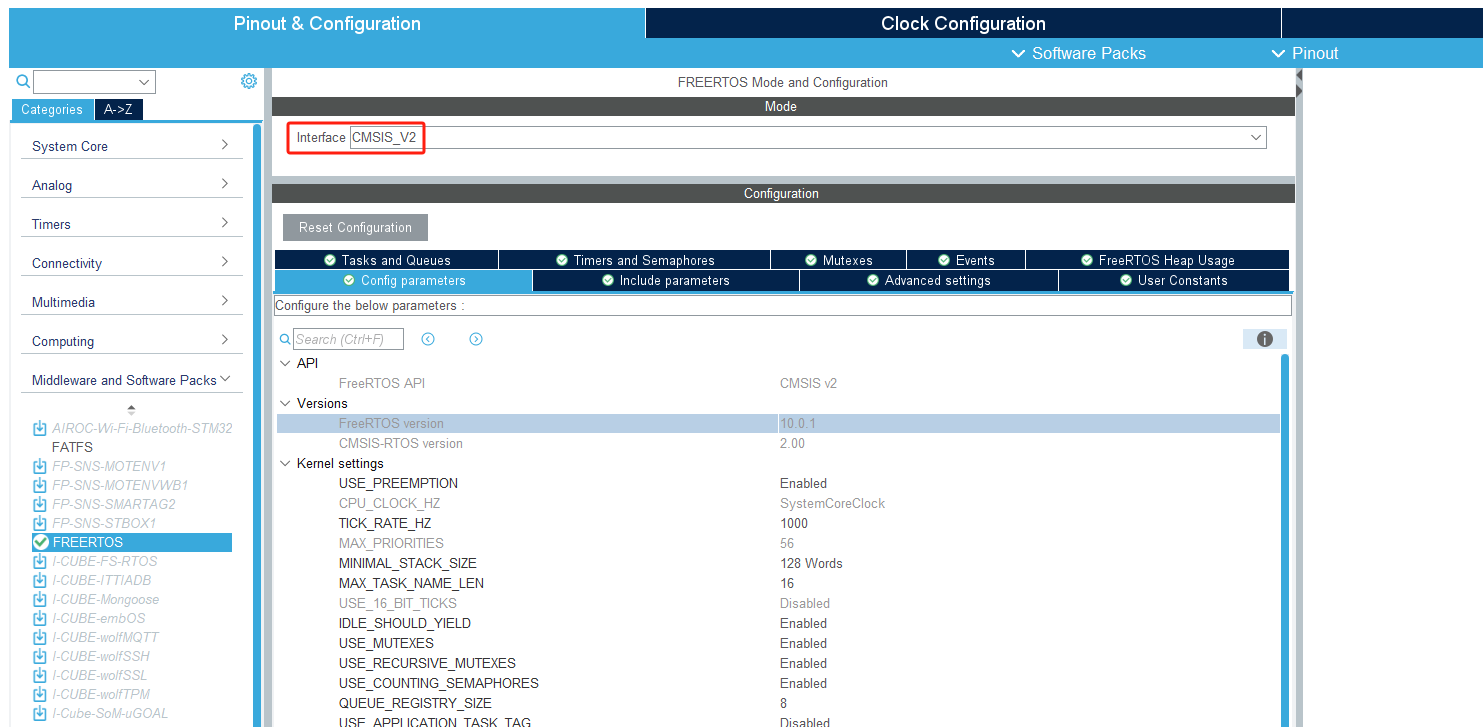Image resolution: width=1483 pixels, height=727 pixels.
Task: Click download icon beside I-Cube-SoM-uGOAL
Action: point(40,713)
